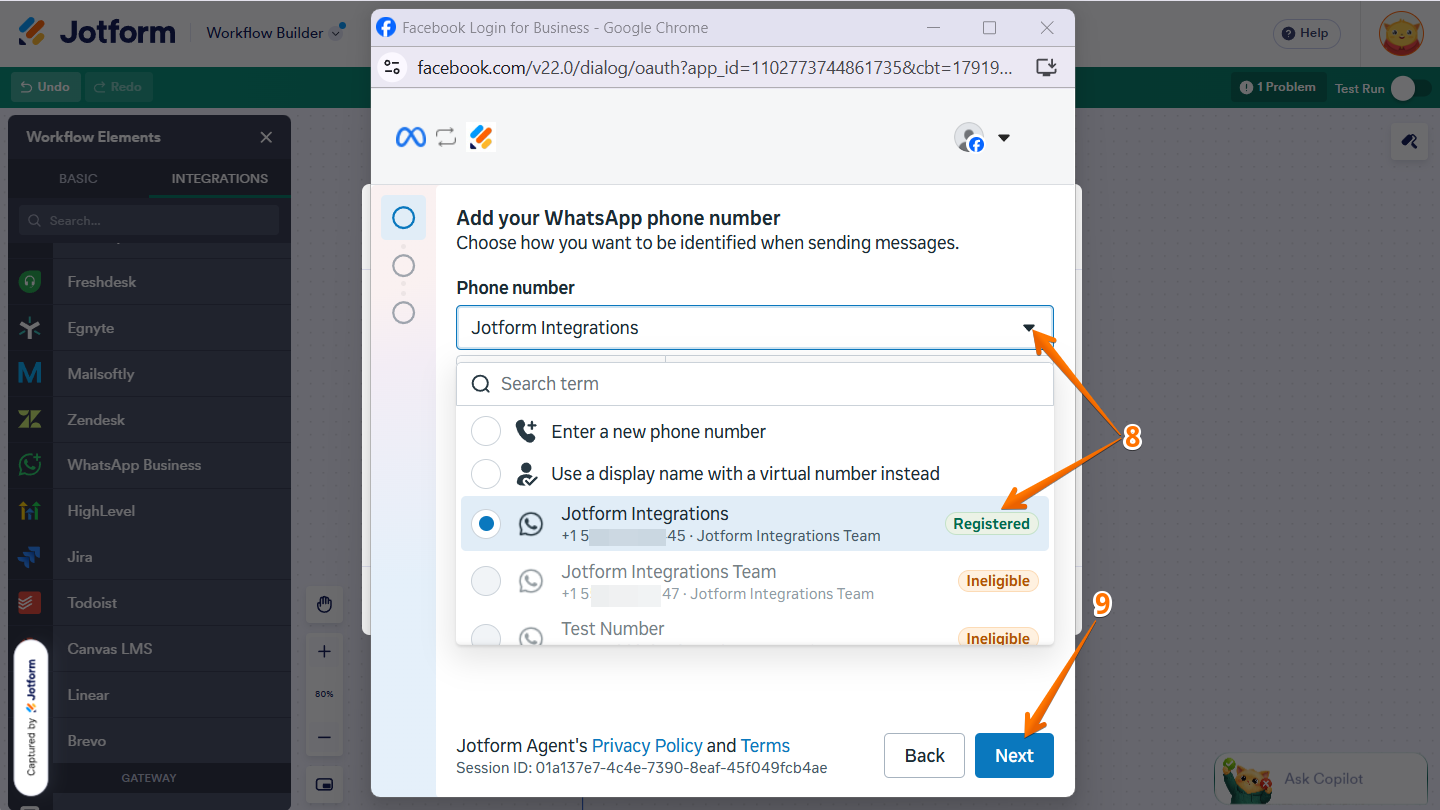This screenshot has height=810, width=1440.
Task: Expand the Workflow Builder title dropdown
Action: pos(337,33)
